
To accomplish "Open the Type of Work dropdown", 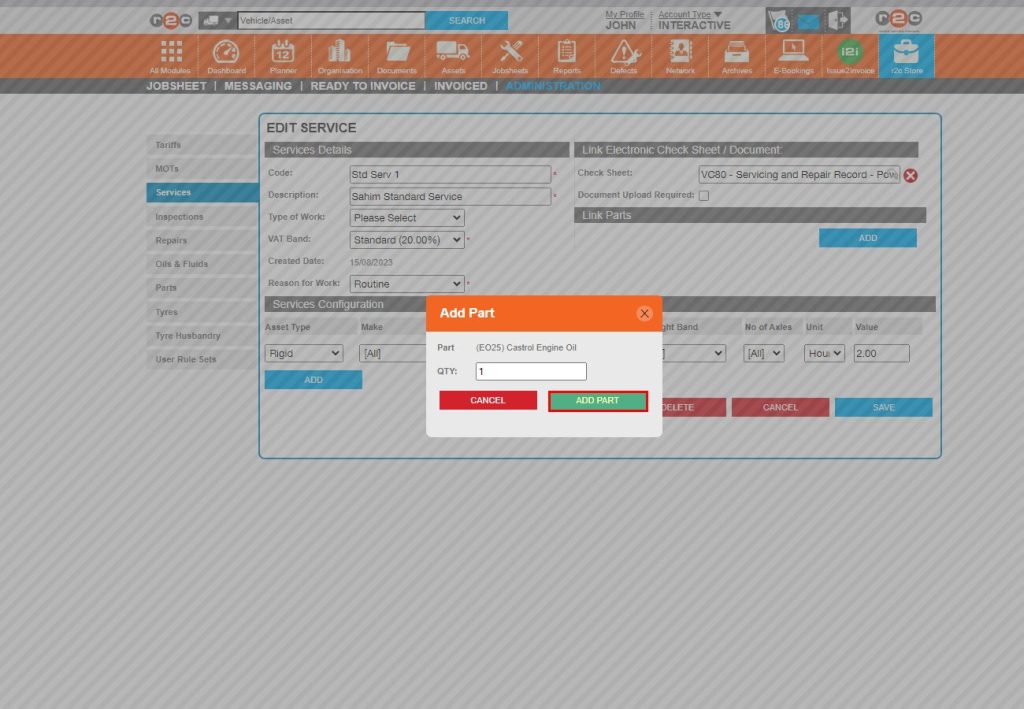I will (x=407, y=217).
